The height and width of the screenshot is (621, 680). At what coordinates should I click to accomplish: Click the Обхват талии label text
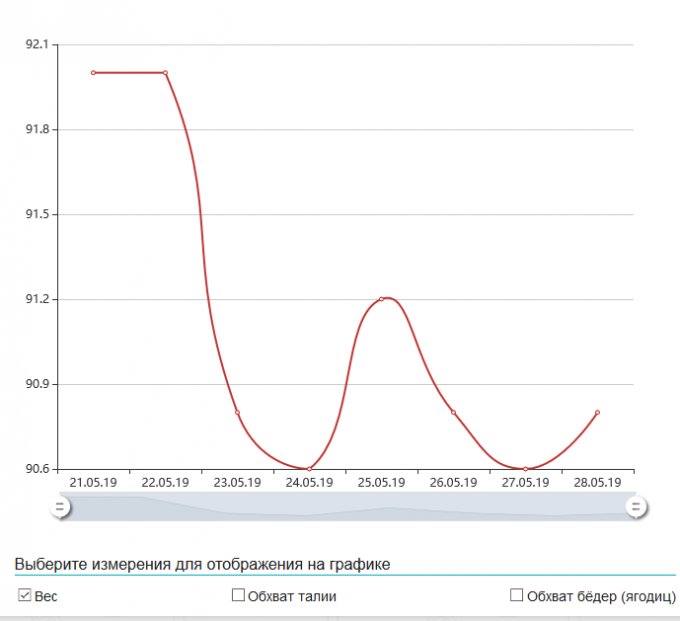point(292,597)
